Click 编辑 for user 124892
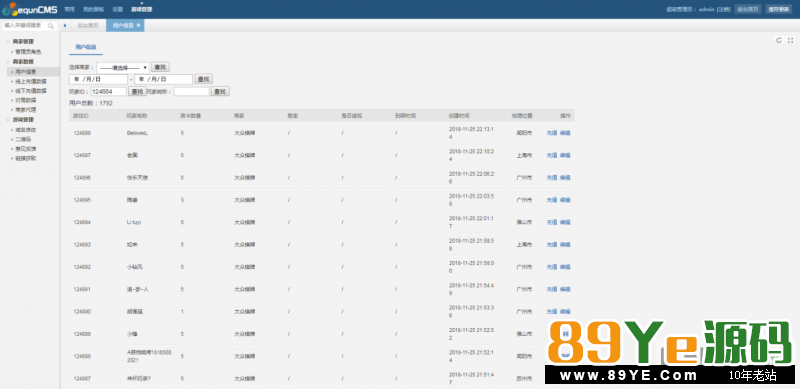Screen dimensions: 800x389 click(x=565, y=267)
